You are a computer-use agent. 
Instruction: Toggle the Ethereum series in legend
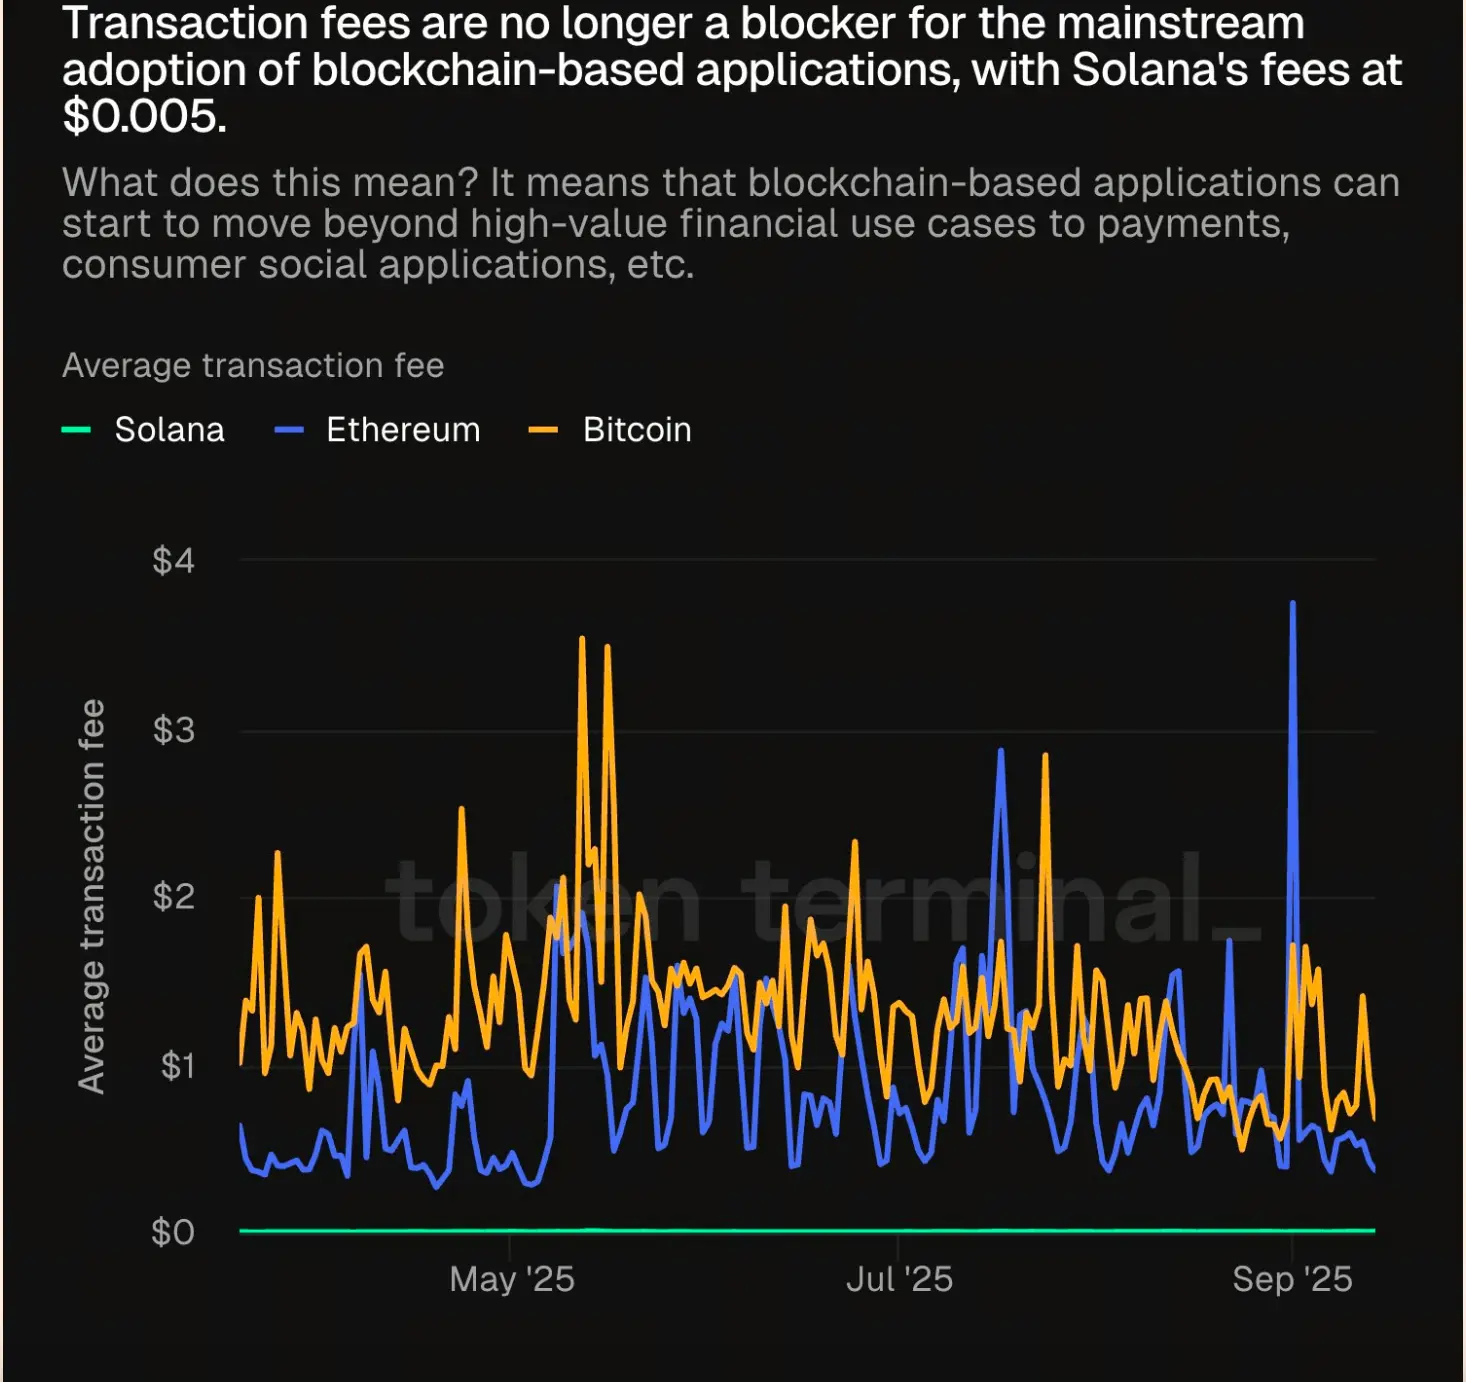(x=378, y=430)
